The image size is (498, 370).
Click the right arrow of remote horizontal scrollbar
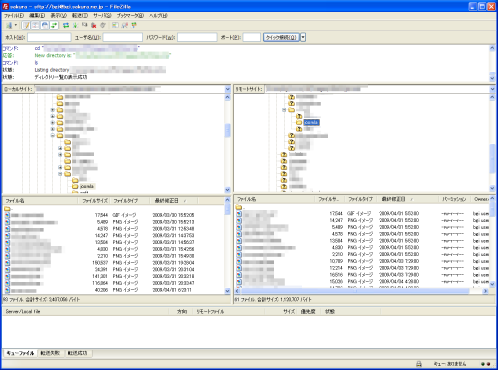[485, 291]
